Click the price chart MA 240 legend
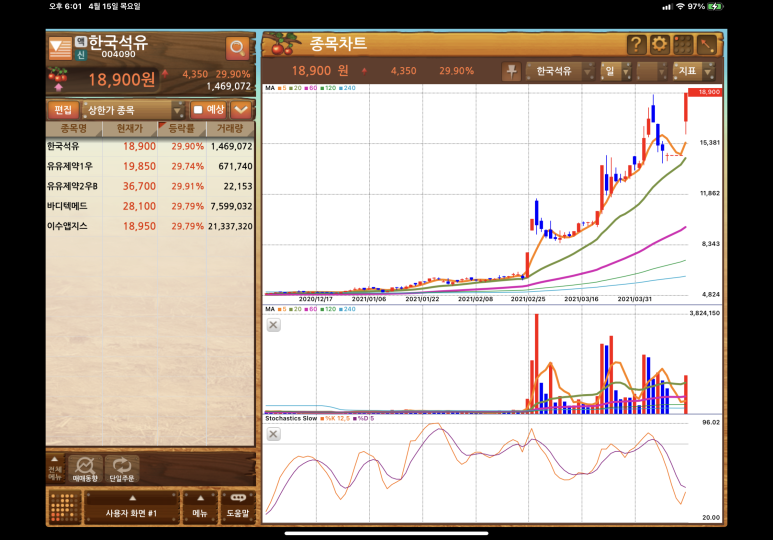 [348, 88]
